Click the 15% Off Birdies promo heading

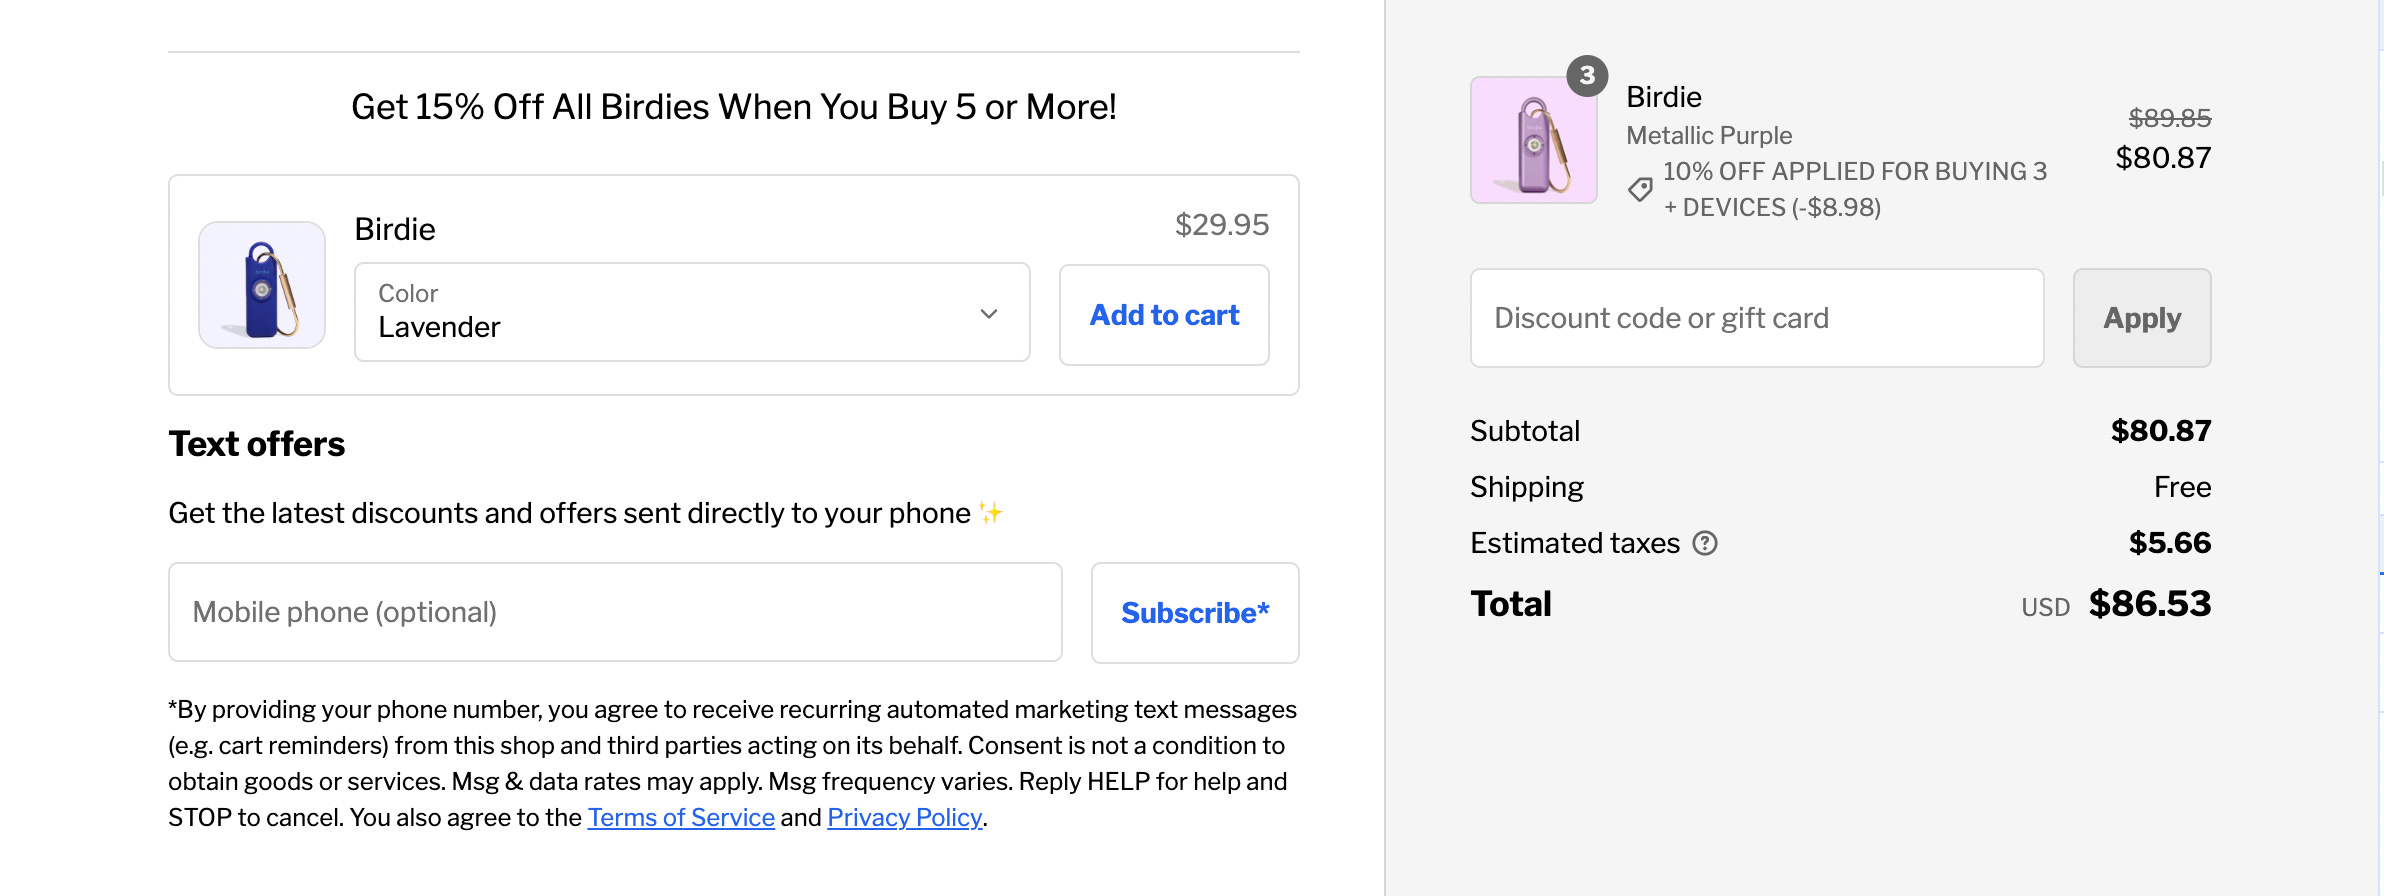pyautogui.click(x=733, y=107)
